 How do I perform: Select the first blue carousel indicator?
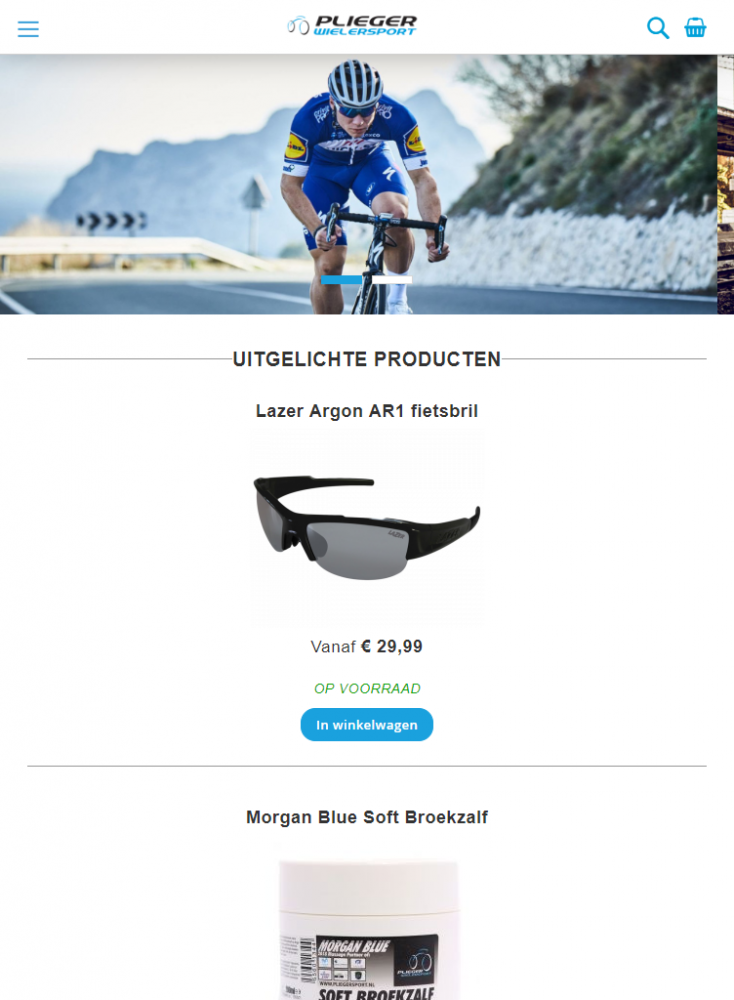point(342,279)
